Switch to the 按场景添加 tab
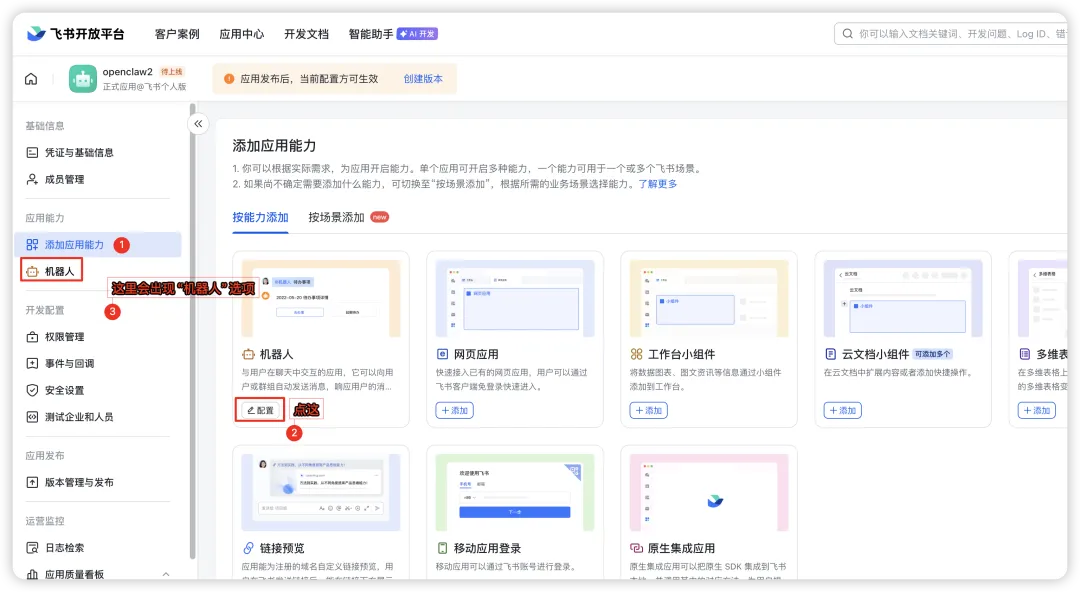Image resolution: width=1080 pixels, height=592 pixels. (x=336, y=217)
